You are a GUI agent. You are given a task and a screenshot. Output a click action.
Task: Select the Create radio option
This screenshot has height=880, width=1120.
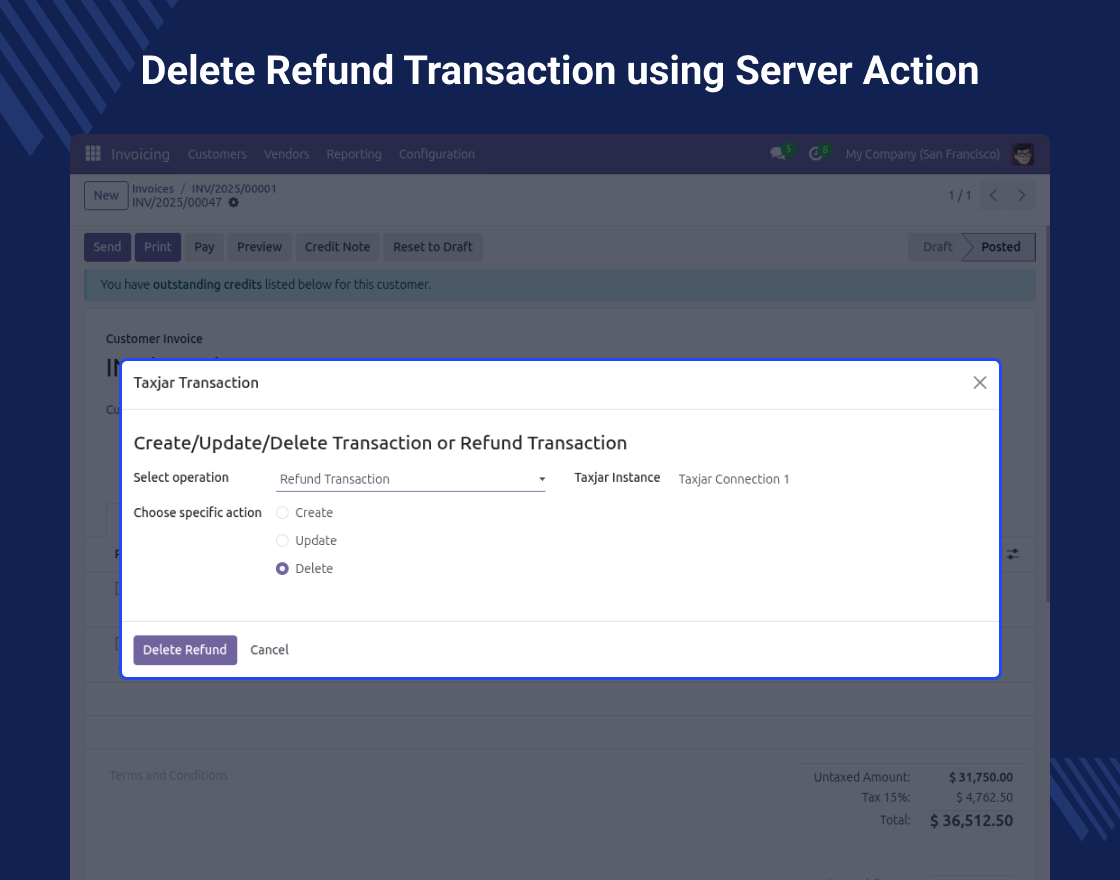(282, 513)
